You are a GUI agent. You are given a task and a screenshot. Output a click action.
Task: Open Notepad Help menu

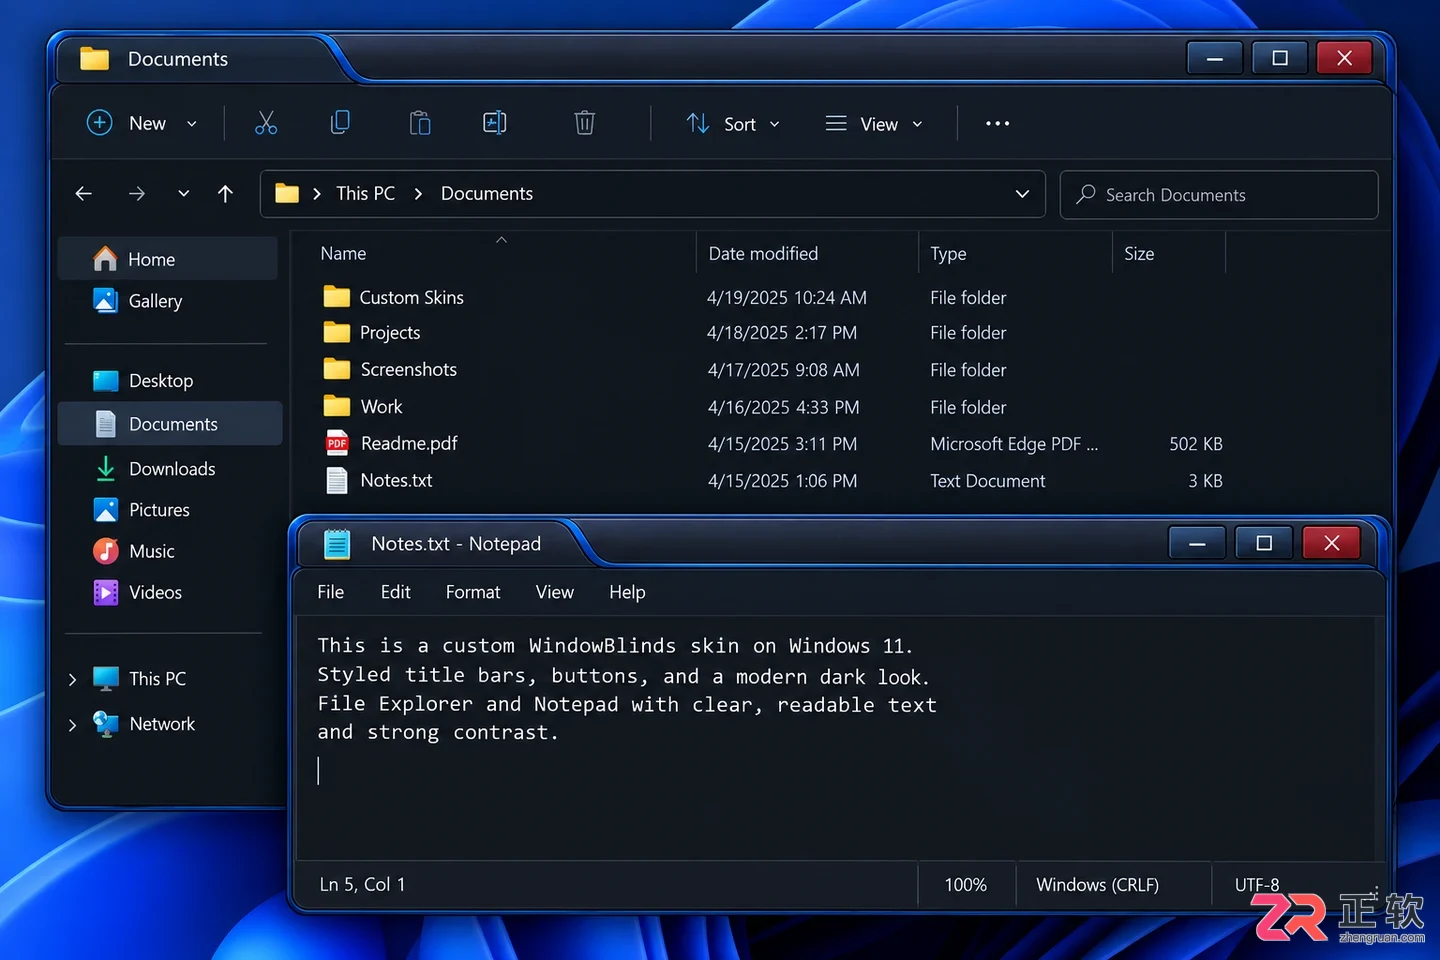tap(627, 592)
